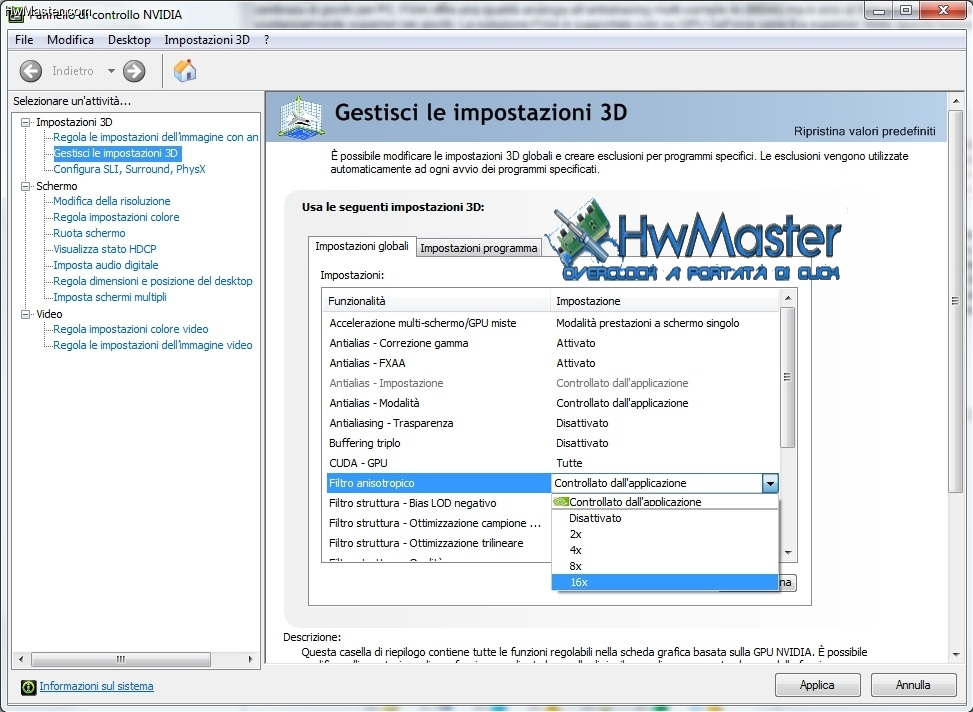Select Antialias - Correzione gamma row
This screenshot has width=973, height=712.
point(552,343)
